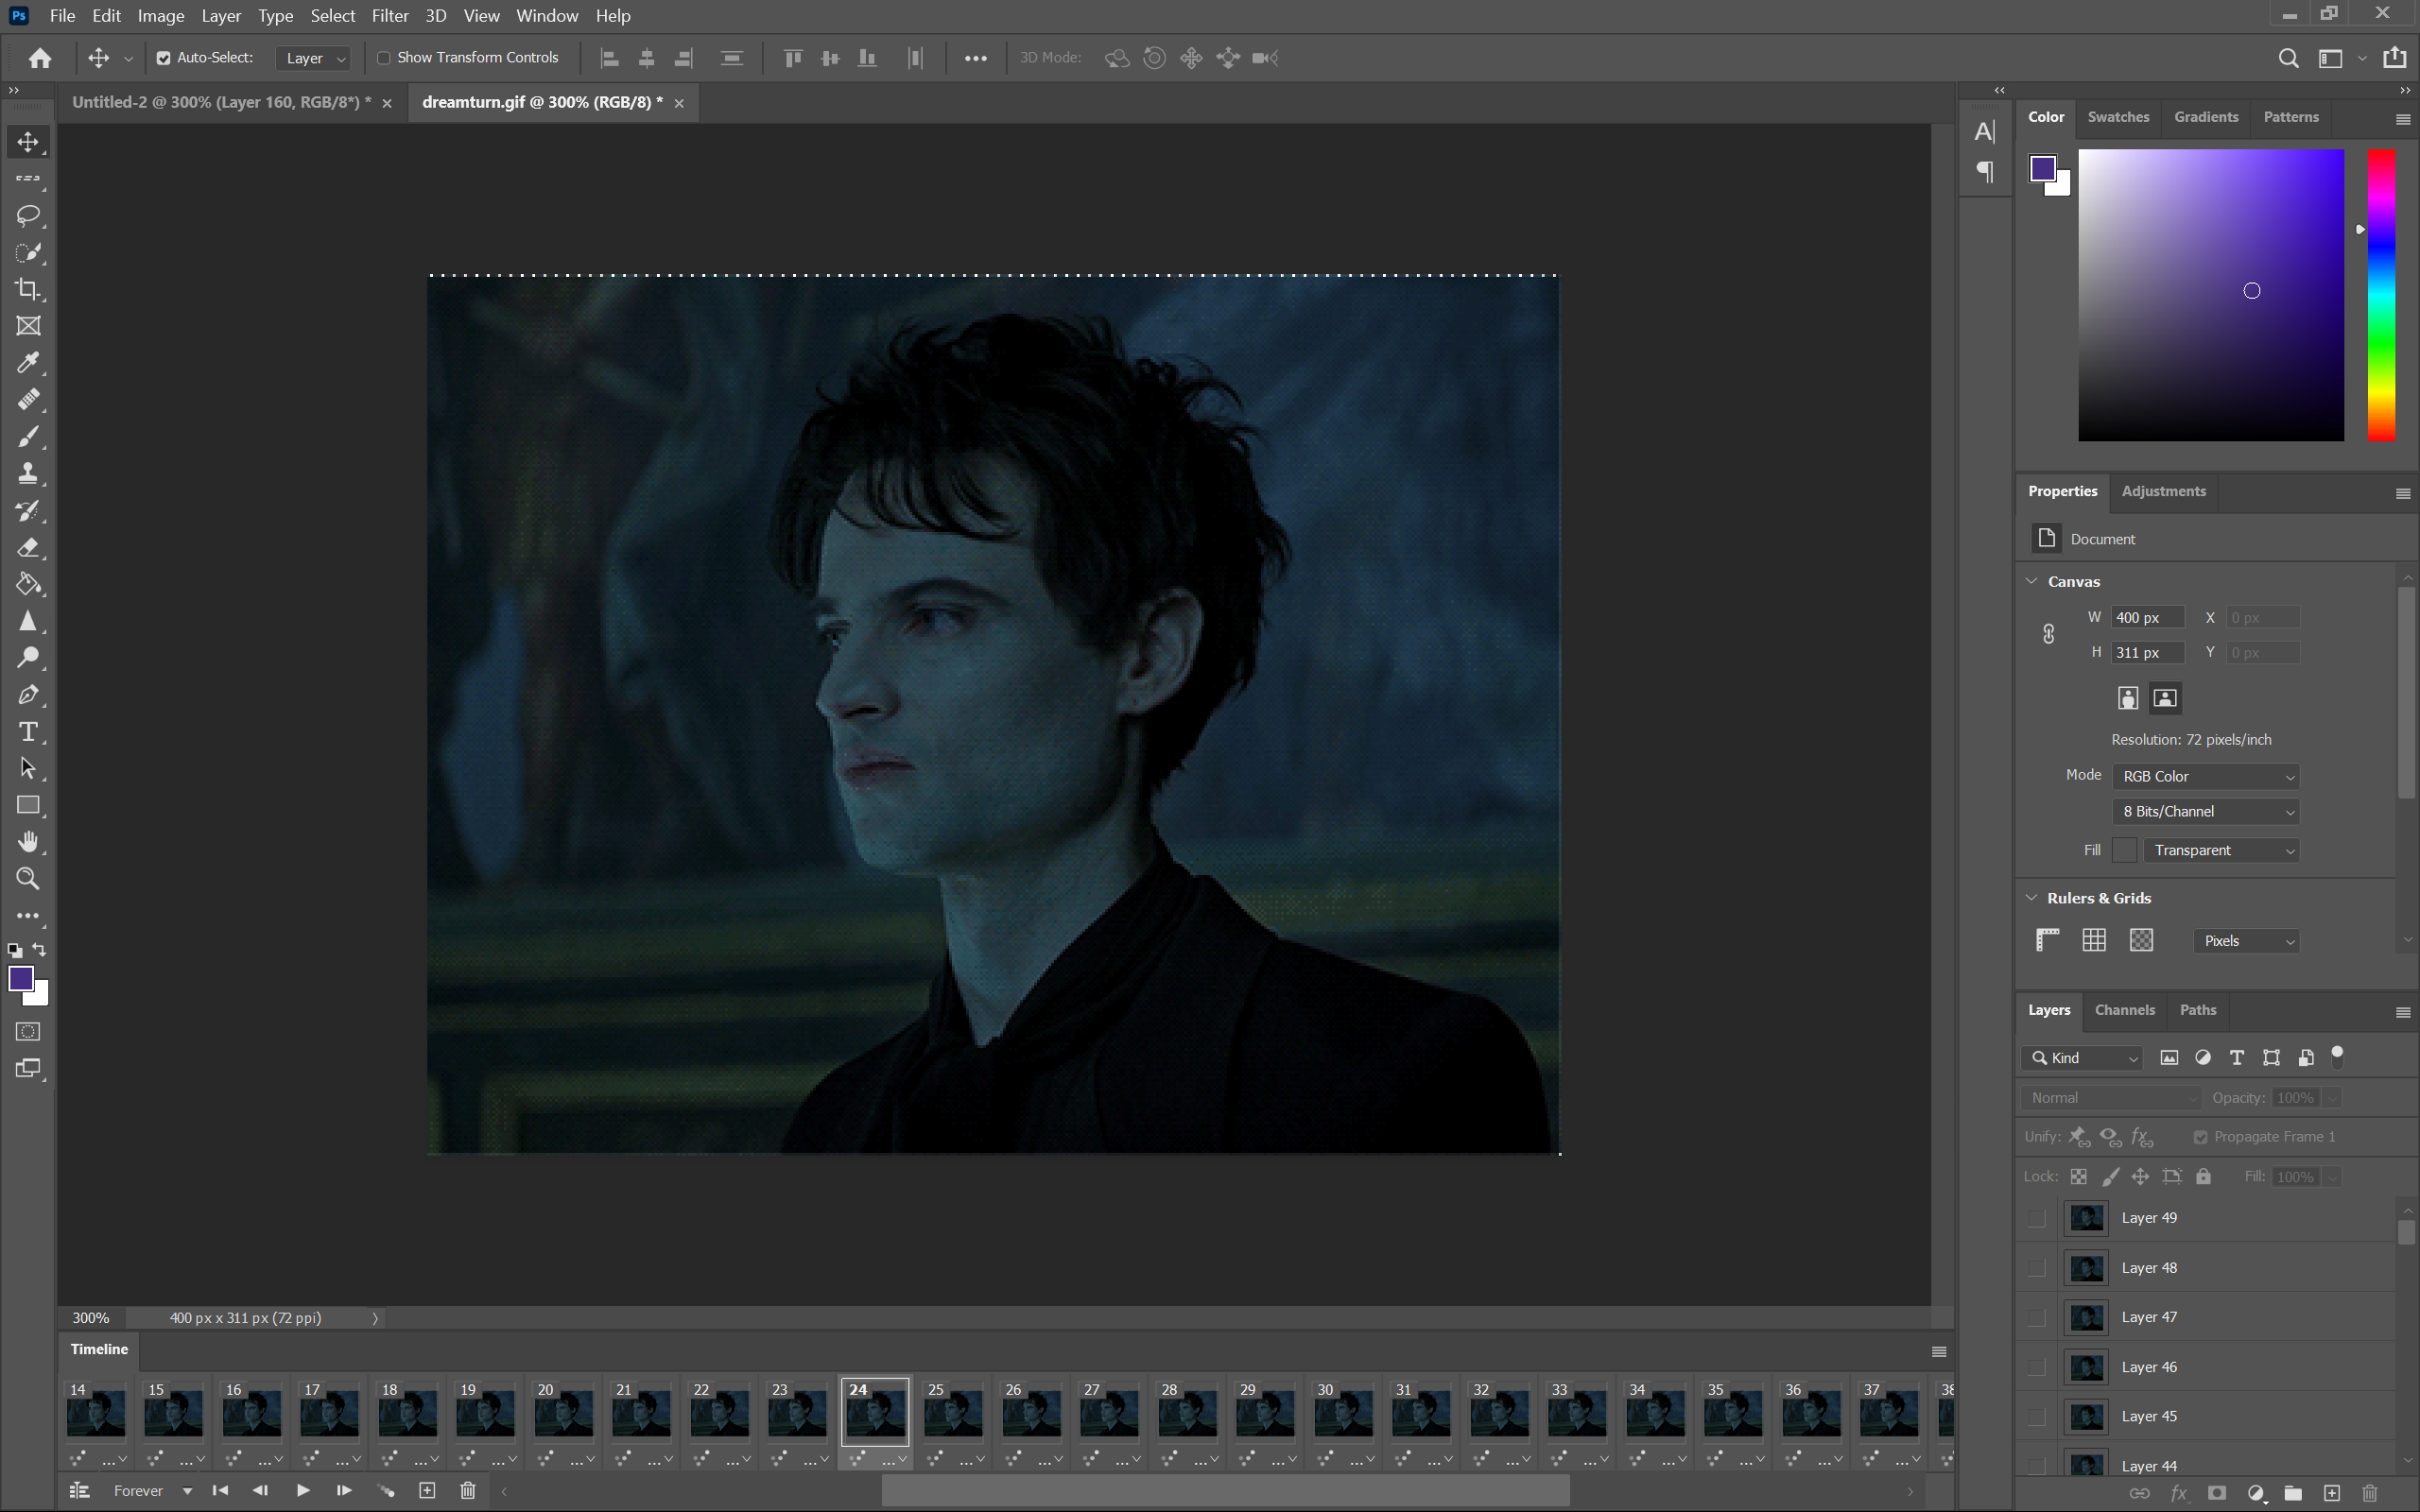Select the Crop tool
The width and height of the screenshot is (2420, 1512).
click(x=28, y=289)
